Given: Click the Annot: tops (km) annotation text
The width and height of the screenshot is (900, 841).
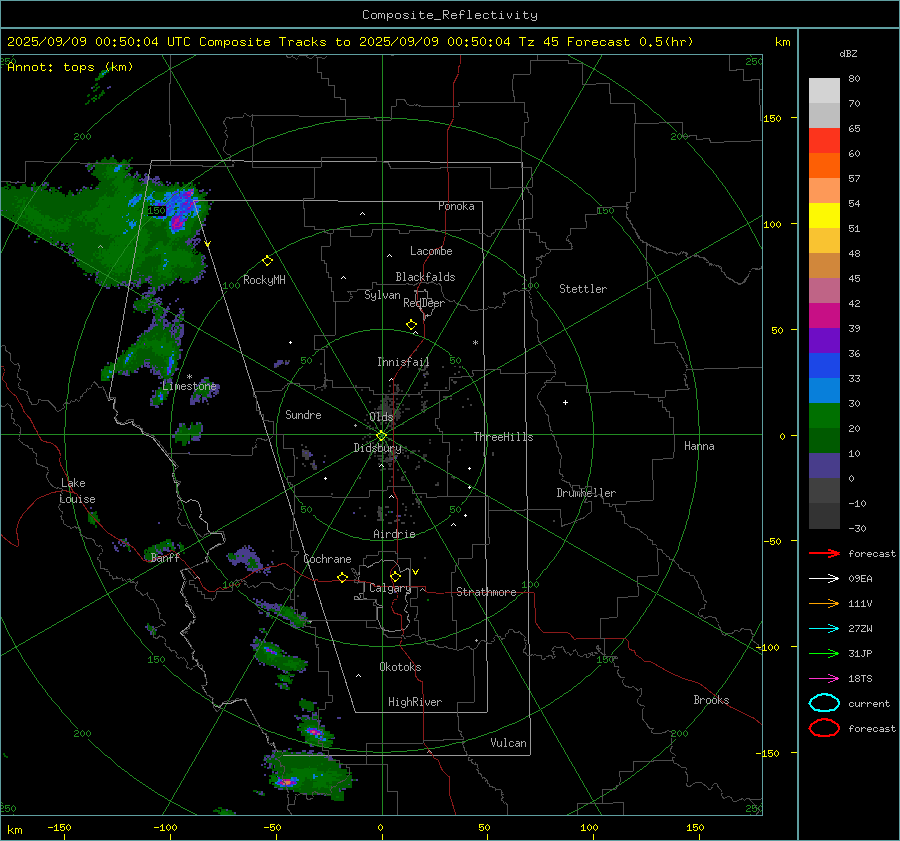Looking at the screenshot, I should (x=70, y=67).
